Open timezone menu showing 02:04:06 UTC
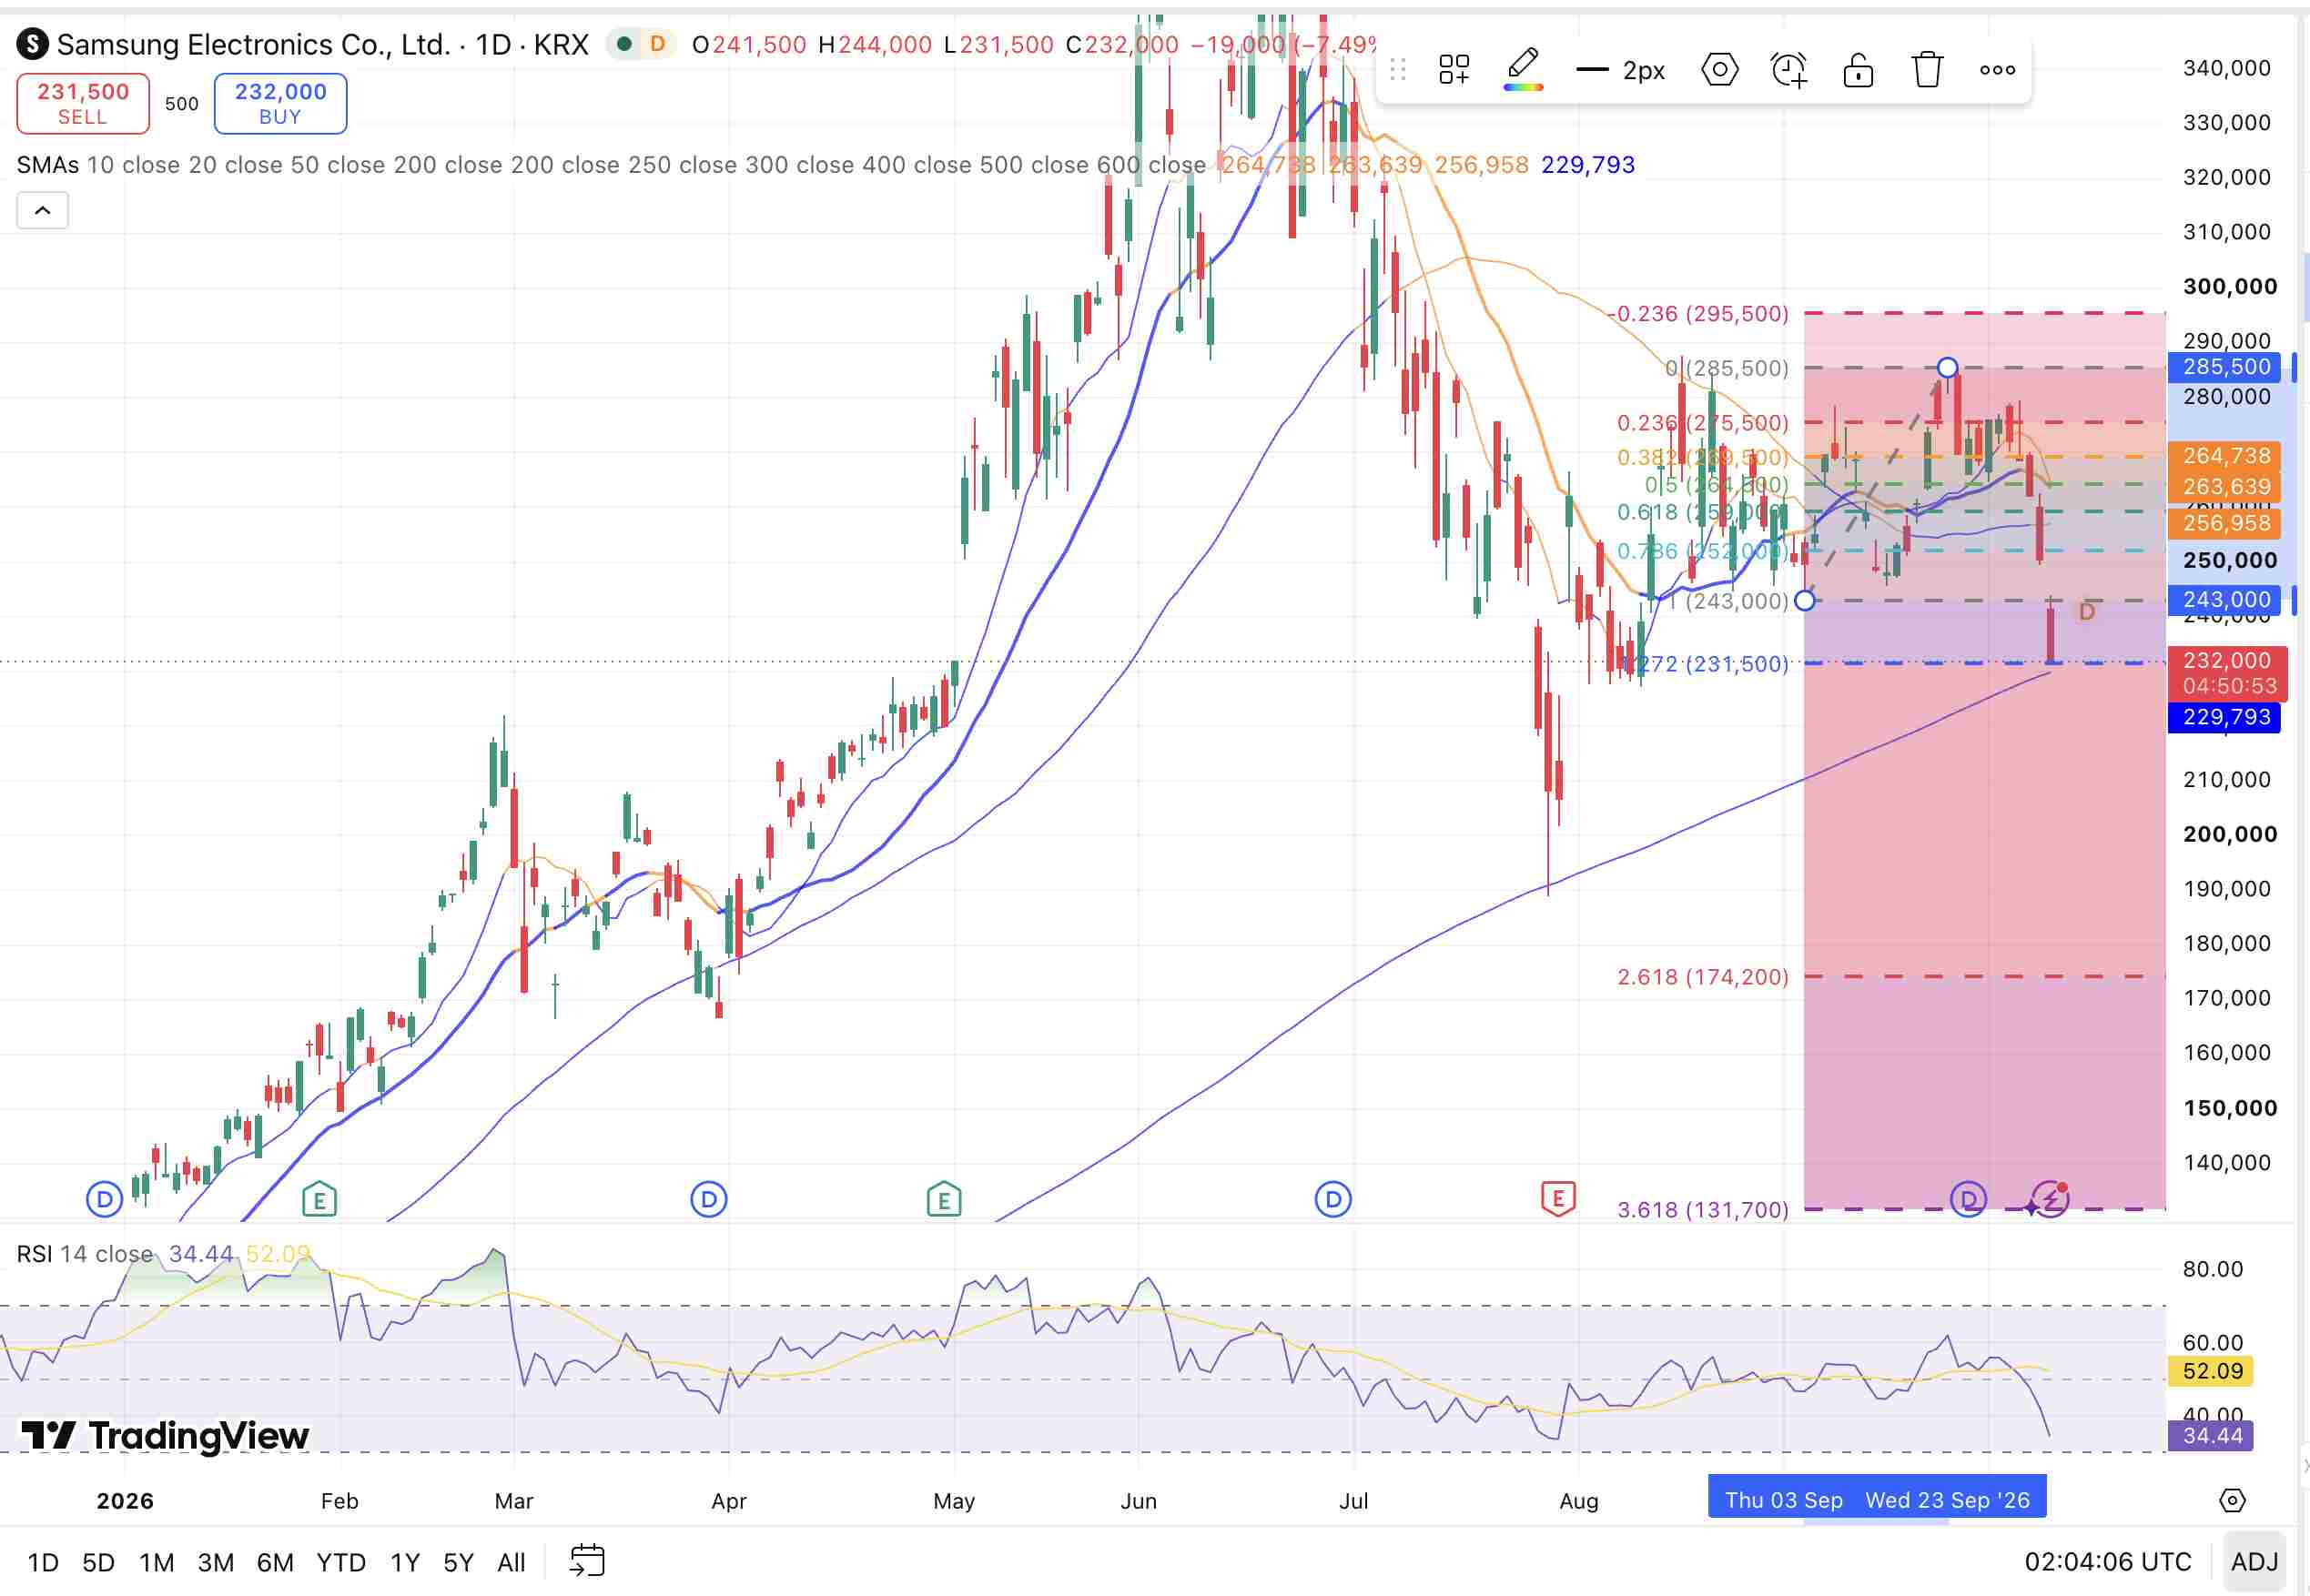Image resolution: width=2310 pixels, height=1596 pixels. click(2107, 1561)
